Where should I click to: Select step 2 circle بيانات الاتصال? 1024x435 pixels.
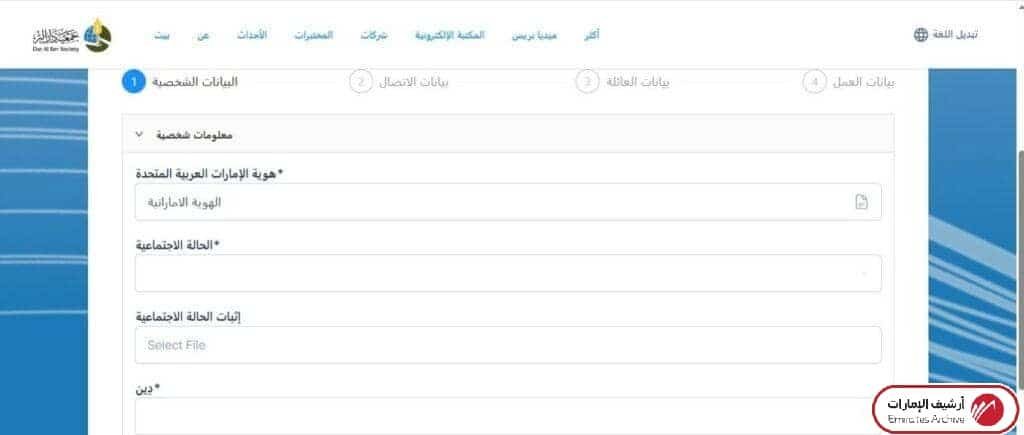tap(360, 81)
